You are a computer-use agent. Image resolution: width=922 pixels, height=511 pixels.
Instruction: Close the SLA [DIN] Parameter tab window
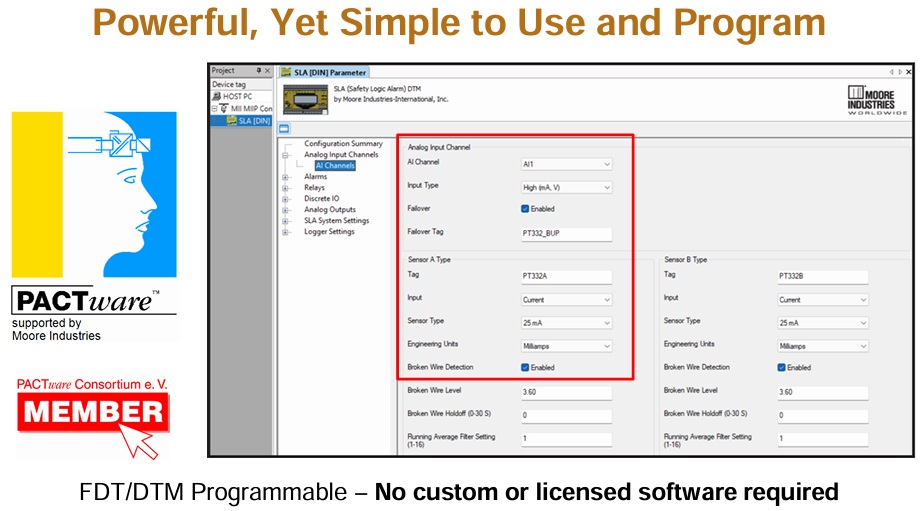point(908,72)
